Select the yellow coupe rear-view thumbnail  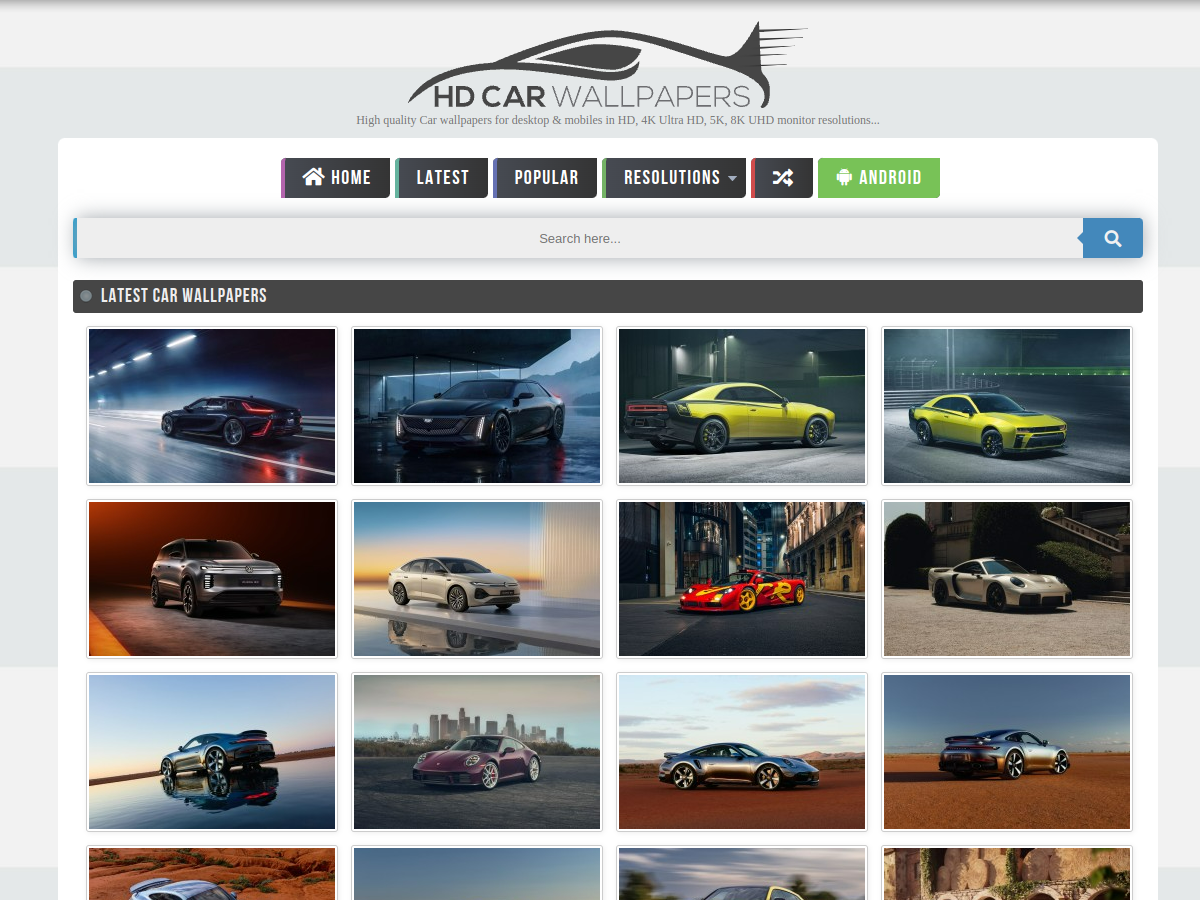(x=742, y=406)
